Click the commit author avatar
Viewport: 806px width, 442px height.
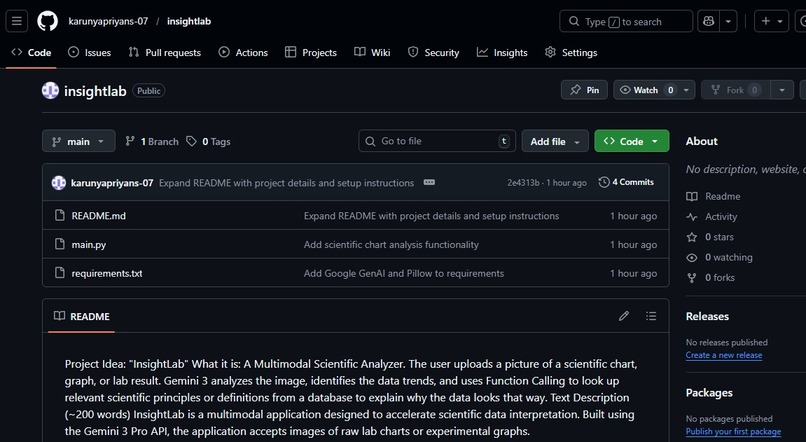tap(59, 182)
